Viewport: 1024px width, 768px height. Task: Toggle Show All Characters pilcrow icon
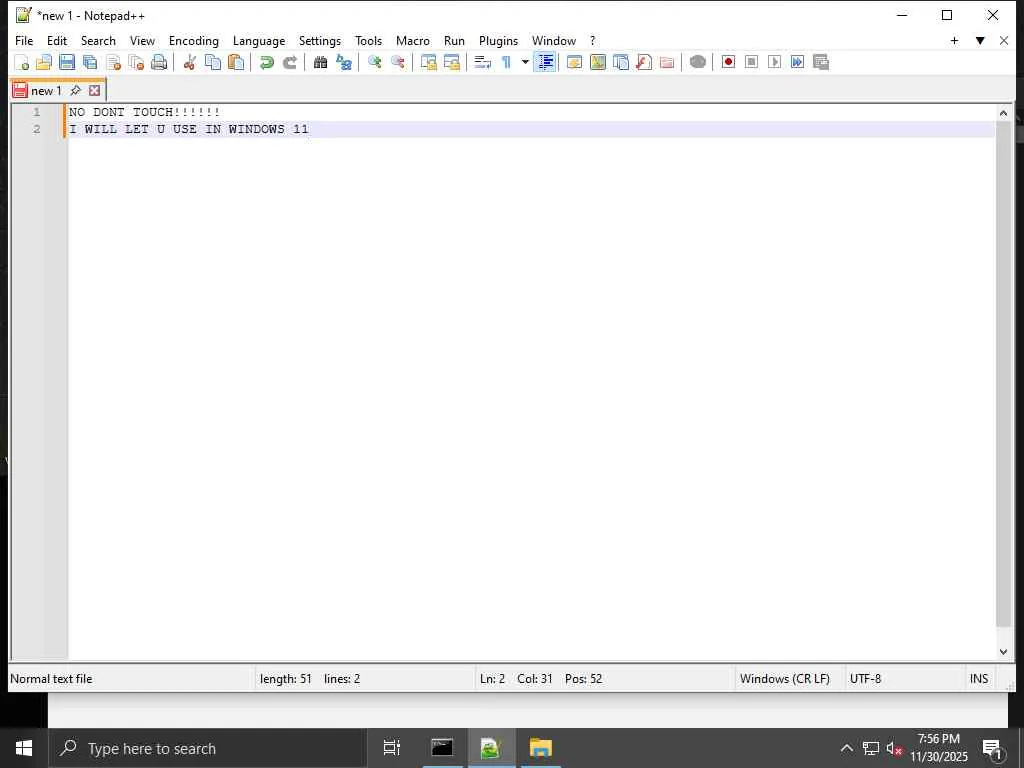pyautogui.click(x=505, y=62)
